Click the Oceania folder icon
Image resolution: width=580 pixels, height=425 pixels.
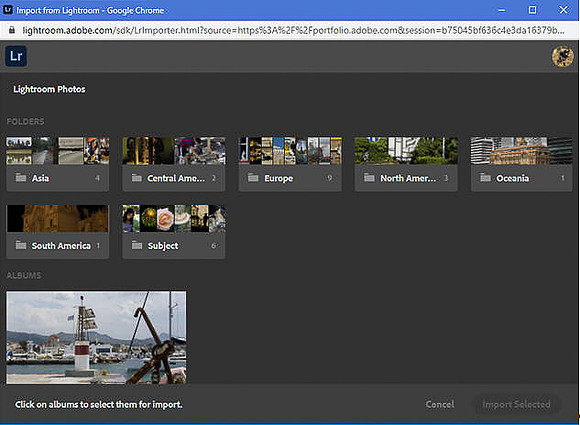tap(485, 178)
